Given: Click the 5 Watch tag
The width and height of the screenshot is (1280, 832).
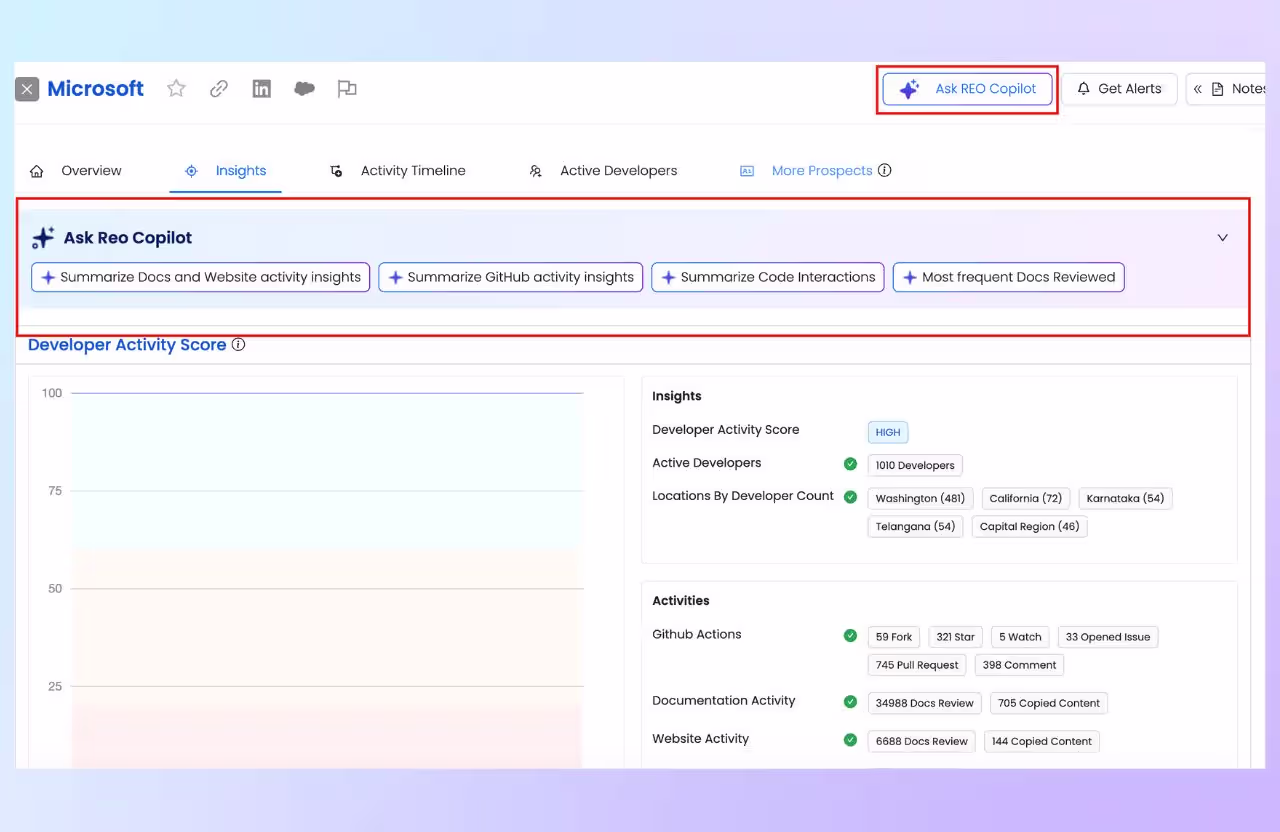Looking at the screenshot, I should click(1020, 637).
